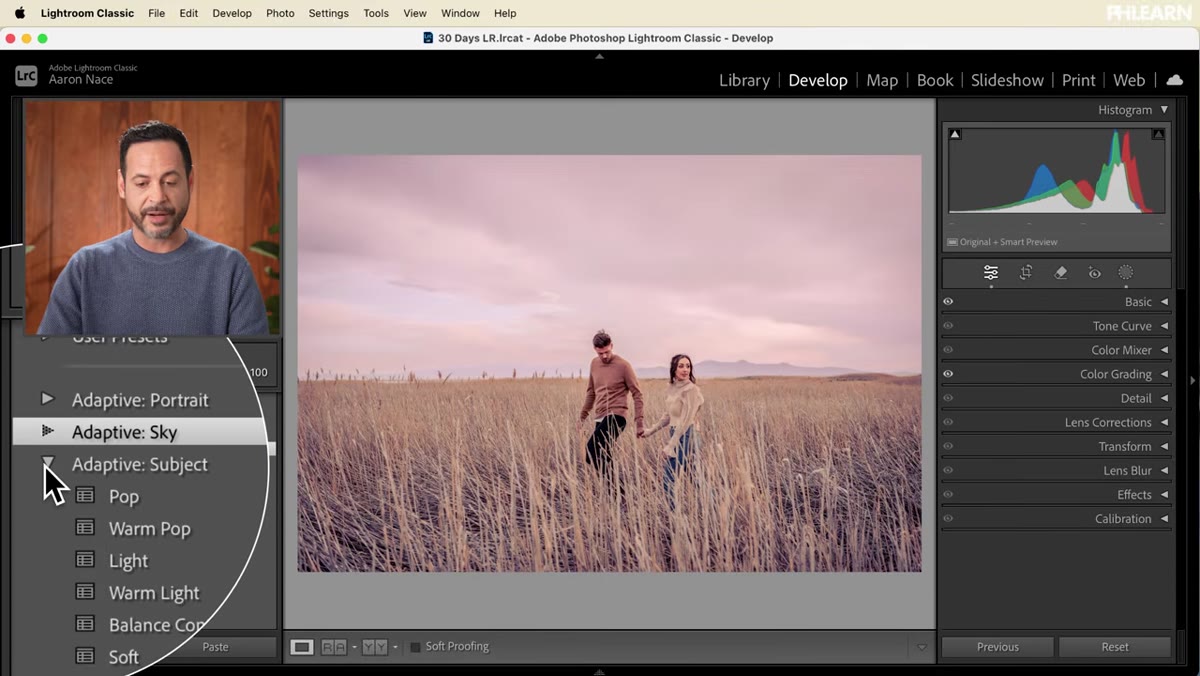Enable the Soft Proofing checkbox
Viewport: 1200px width, 676px height.
point(416,647)
